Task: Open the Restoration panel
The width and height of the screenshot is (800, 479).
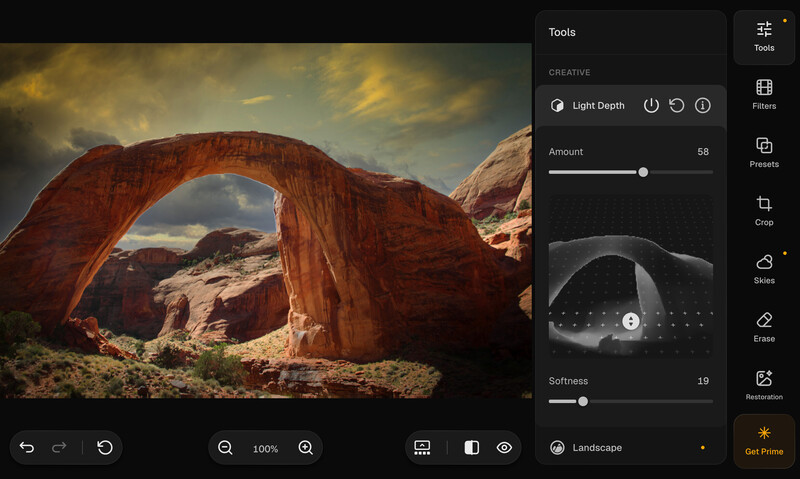Action: point(764,385)
